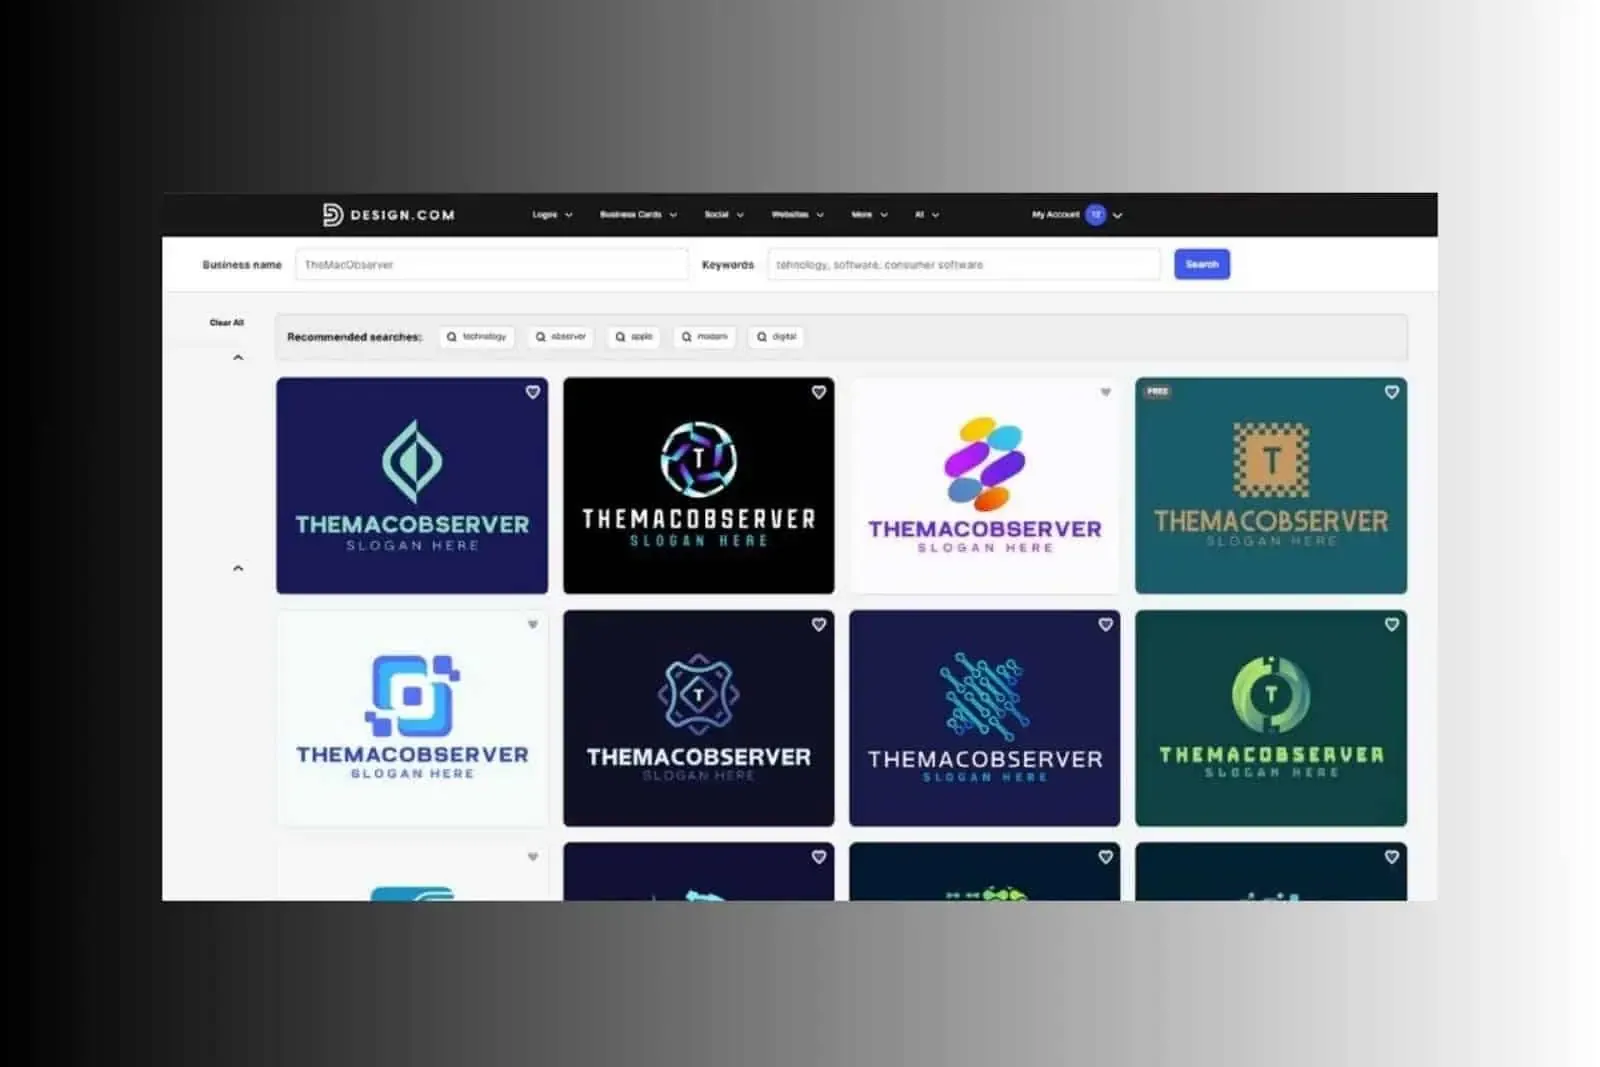Favorite the teal leaf-shaped logo design

click(533, 393)
